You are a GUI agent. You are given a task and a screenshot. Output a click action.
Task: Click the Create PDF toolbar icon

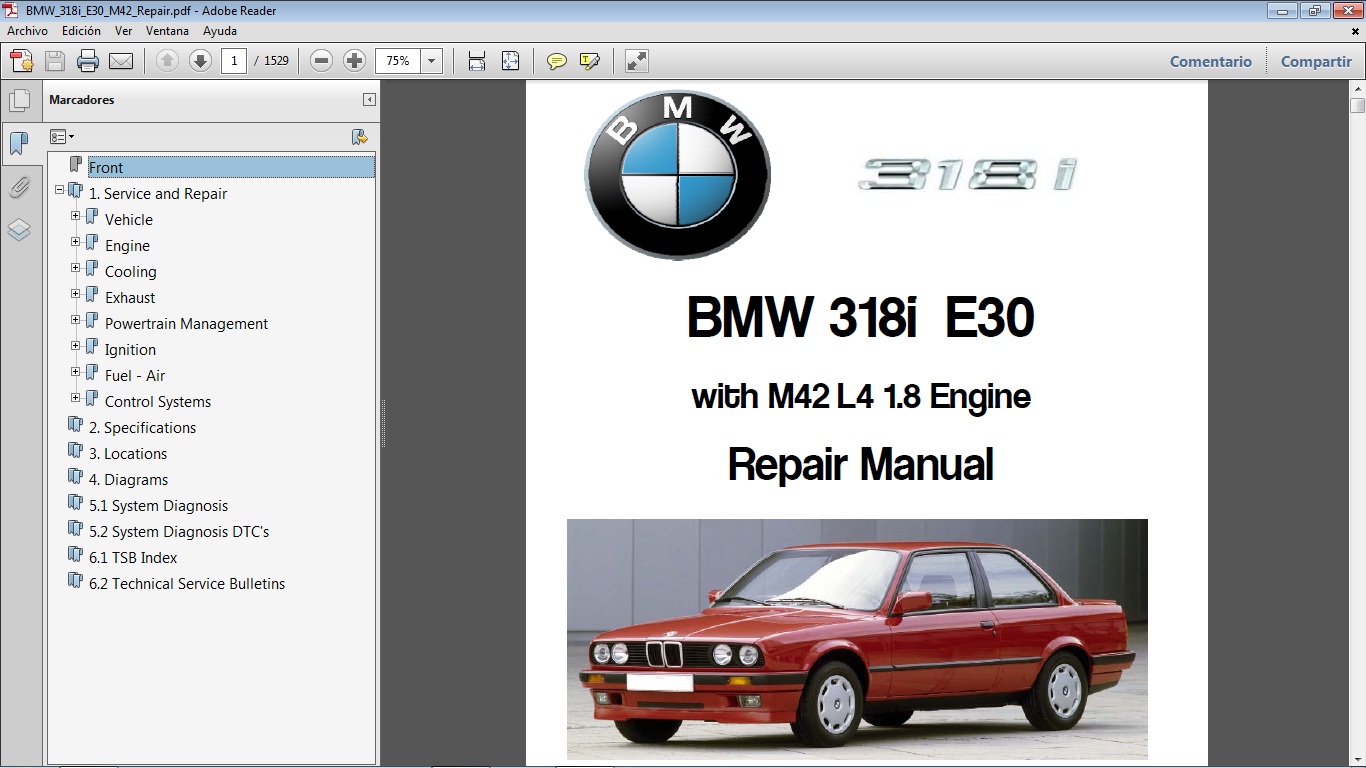tap(20, 60)
